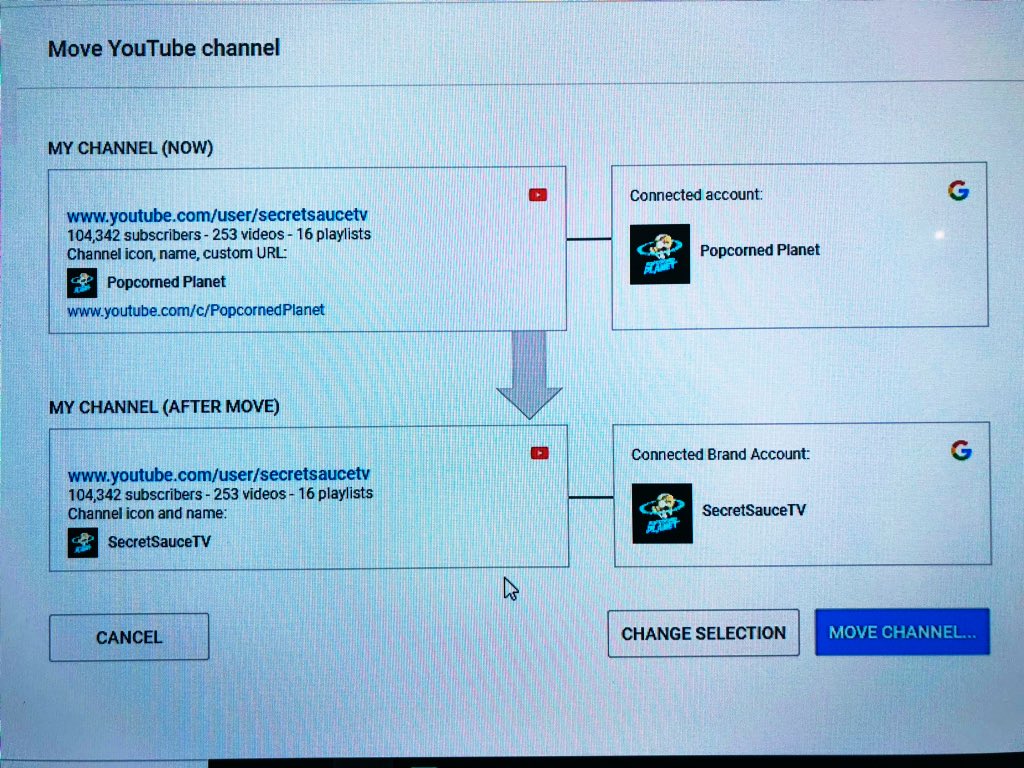The height and width of the screenshot is (768, 1024).
Task: Click the YouTube icon in the after-move channel box
Action: (539, 453)
